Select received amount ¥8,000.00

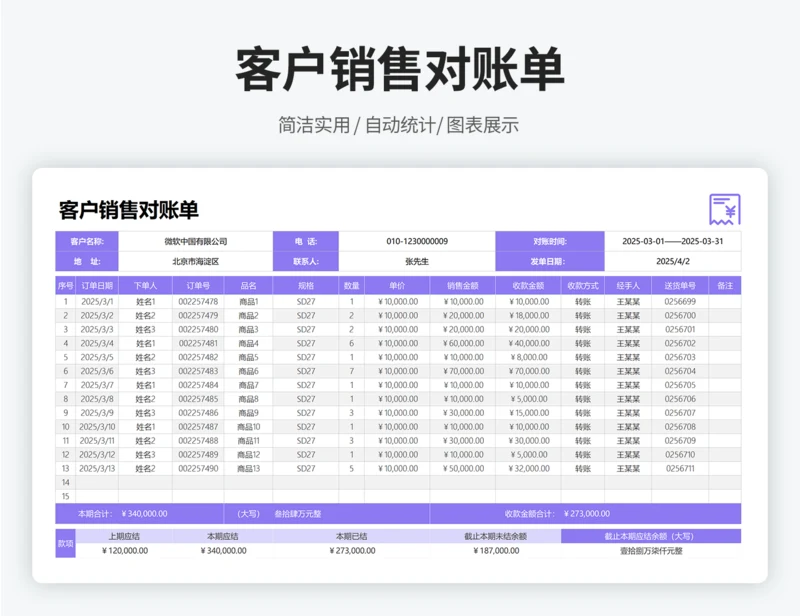[x=529, y=357]
